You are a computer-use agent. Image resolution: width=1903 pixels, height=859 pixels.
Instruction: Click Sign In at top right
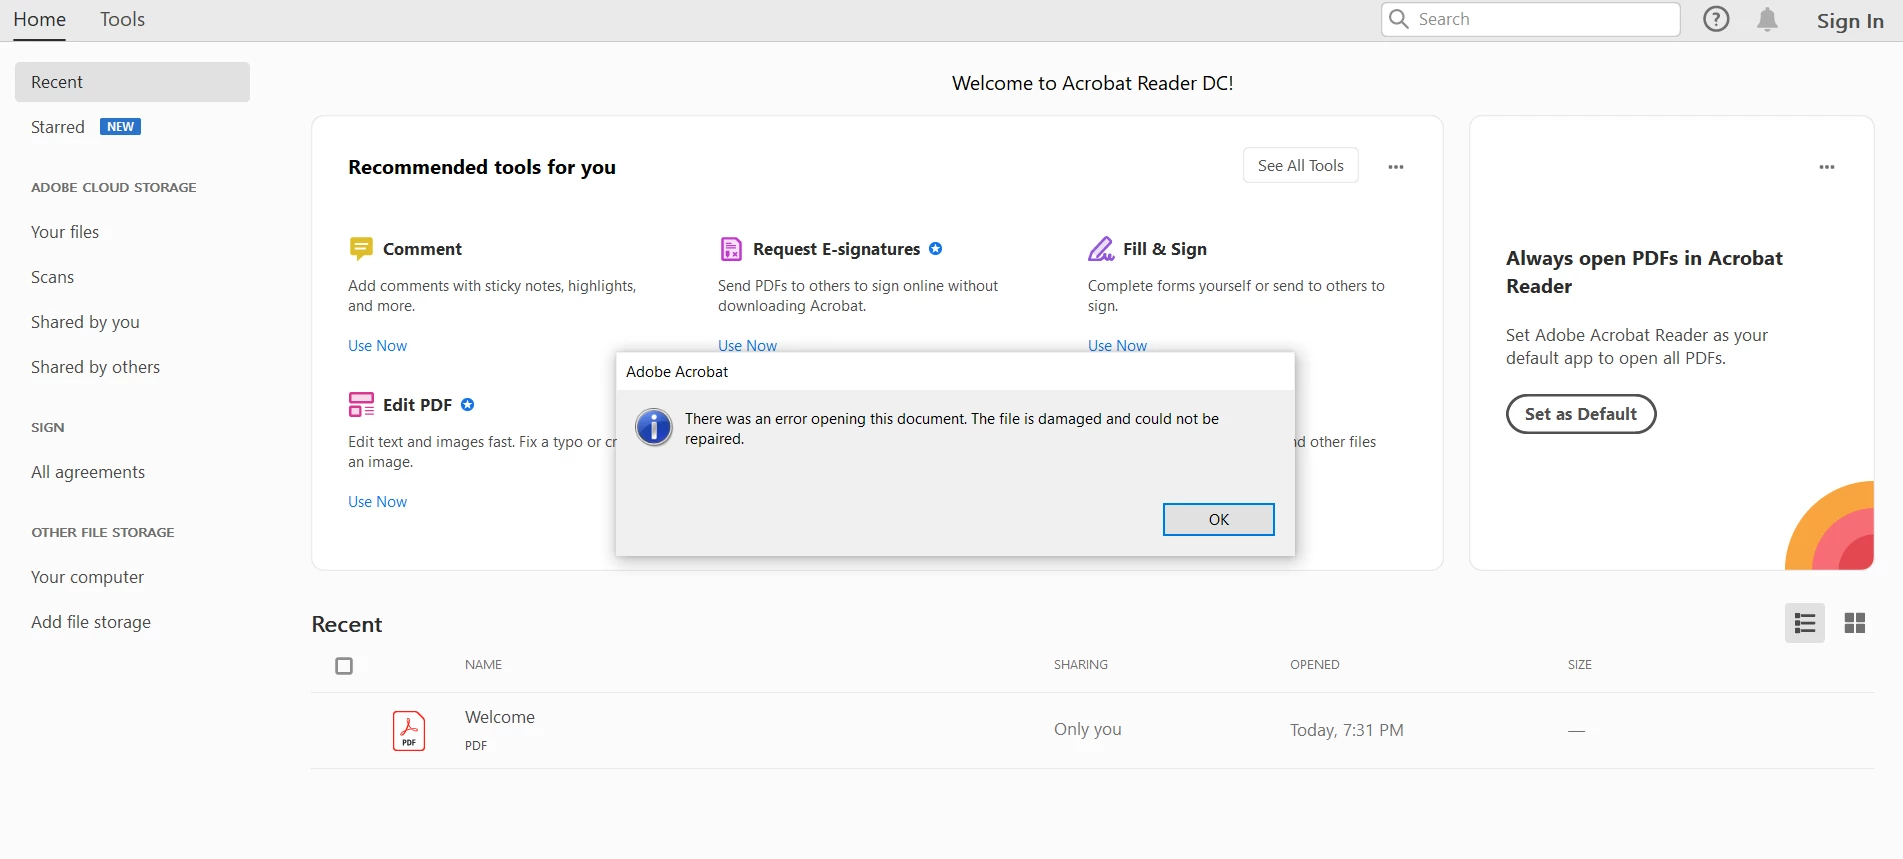pyautogui.click(x=1850, y=21)
